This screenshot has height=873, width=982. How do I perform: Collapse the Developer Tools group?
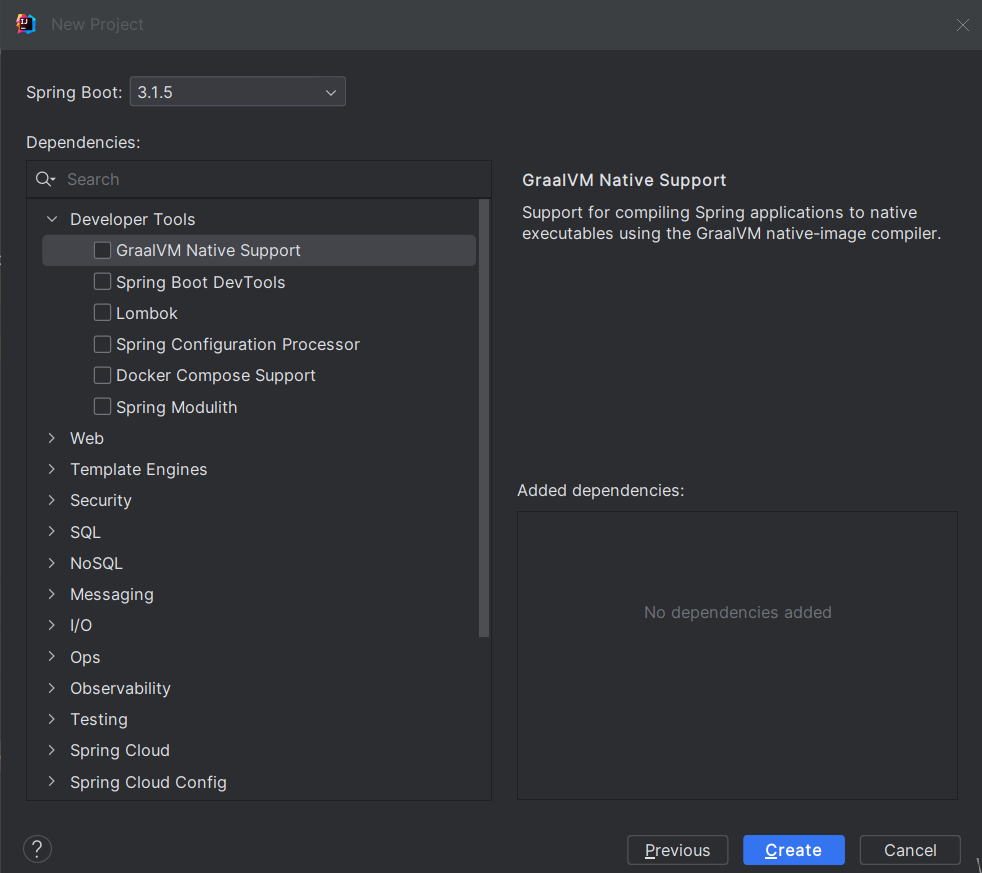point(52,219)
